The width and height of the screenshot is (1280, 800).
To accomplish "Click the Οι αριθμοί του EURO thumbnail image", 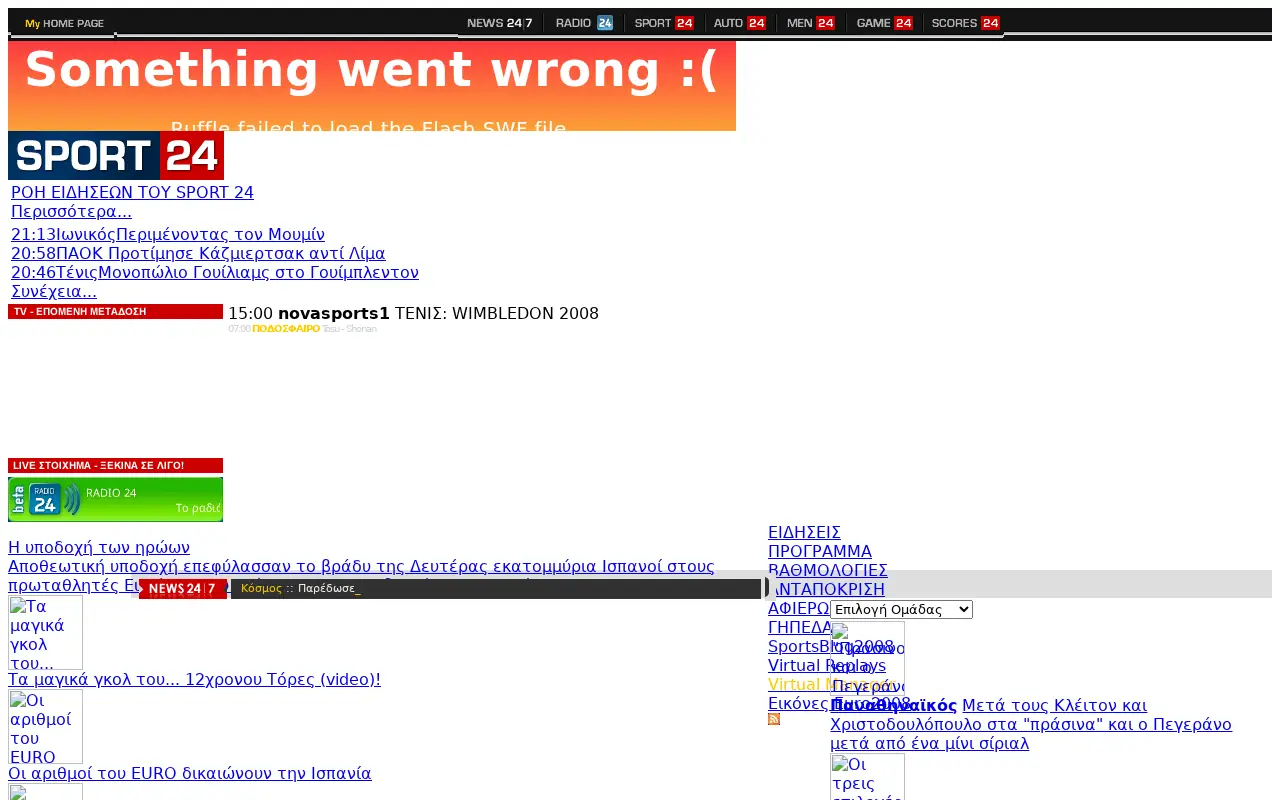I will point(45,726).
